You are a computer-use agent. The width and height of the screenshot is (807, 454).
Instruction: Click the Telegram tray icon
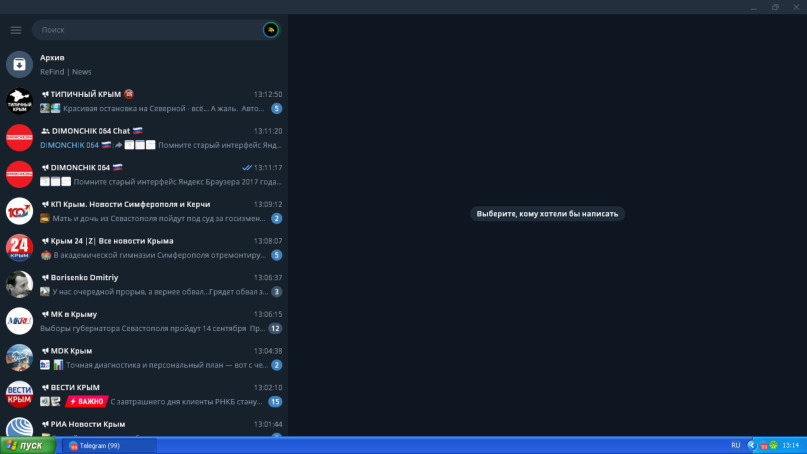pyautogui.click(x=764, y=446)
